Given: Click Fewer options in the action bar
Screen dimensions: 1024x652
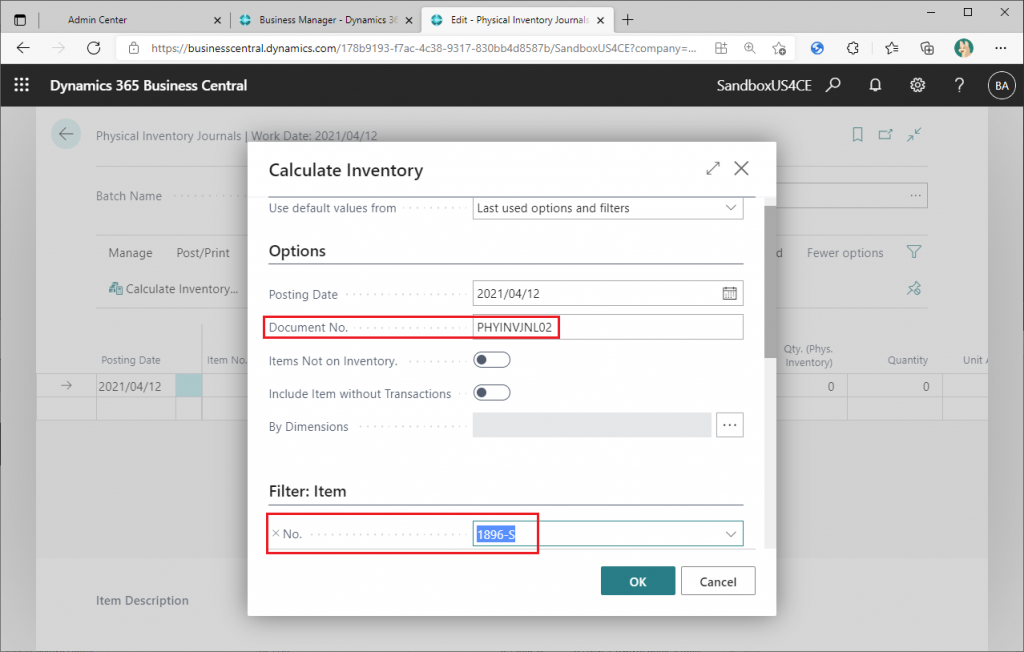Looking at the screenshot, I should coord(844,253).
